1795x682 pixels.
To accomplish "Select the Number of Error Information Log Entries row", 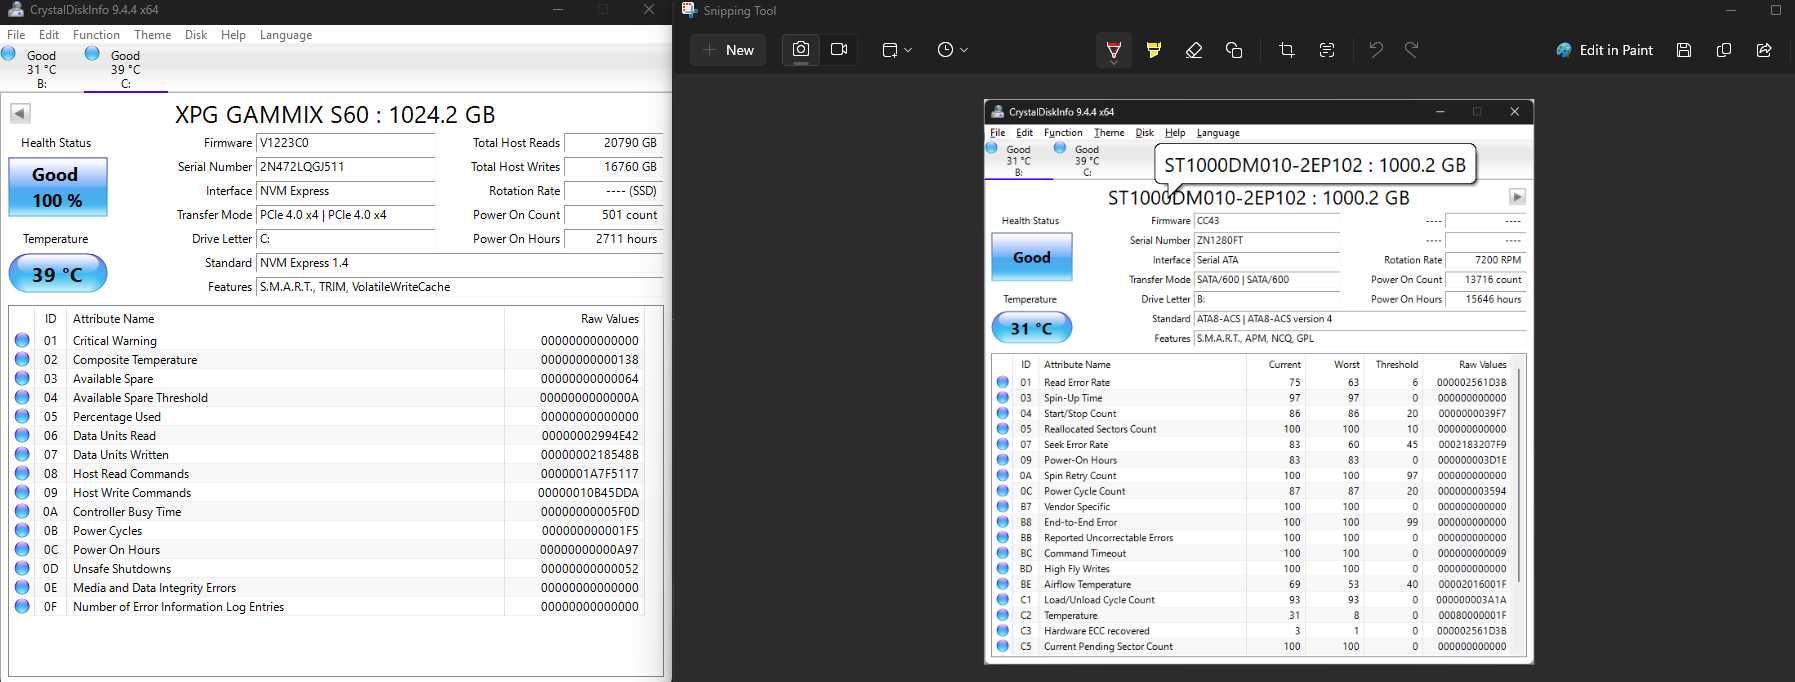I will [327, 607].
